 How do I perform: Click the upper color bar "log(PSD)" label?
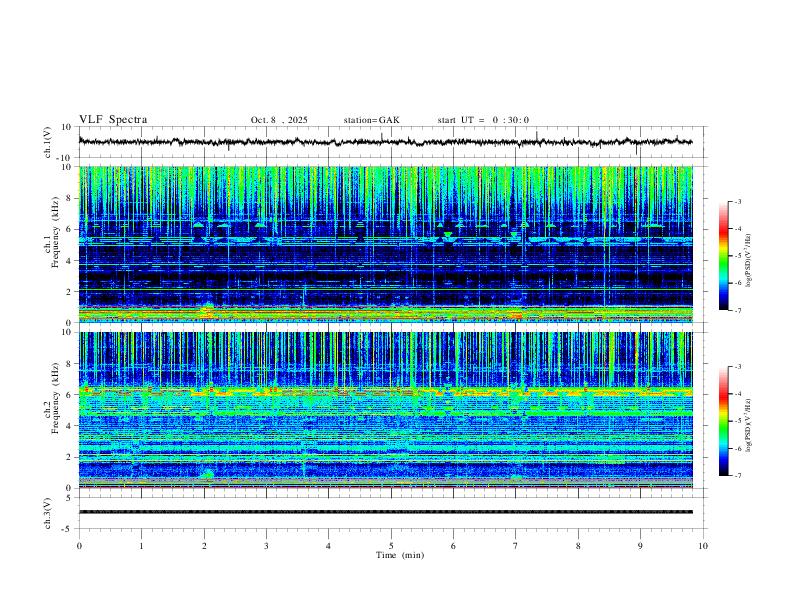tap(748, 261)
